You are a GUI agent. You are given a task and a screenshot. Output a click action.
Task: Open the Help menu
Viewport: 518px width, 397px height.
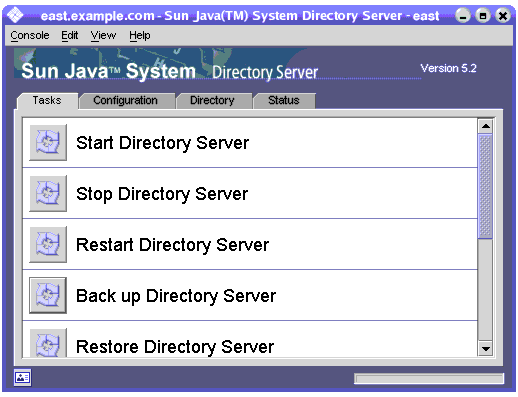tap(140, 35)
